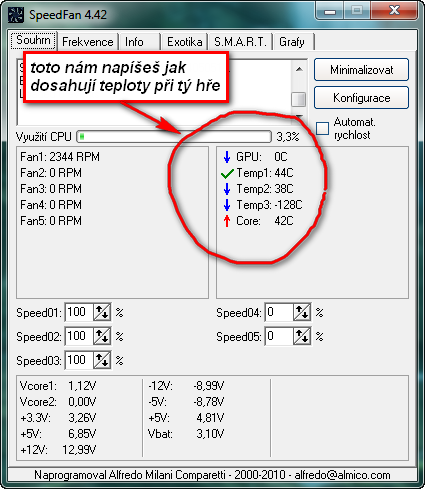Adjust Speed03 with its up/down spinner

[102, 360]
